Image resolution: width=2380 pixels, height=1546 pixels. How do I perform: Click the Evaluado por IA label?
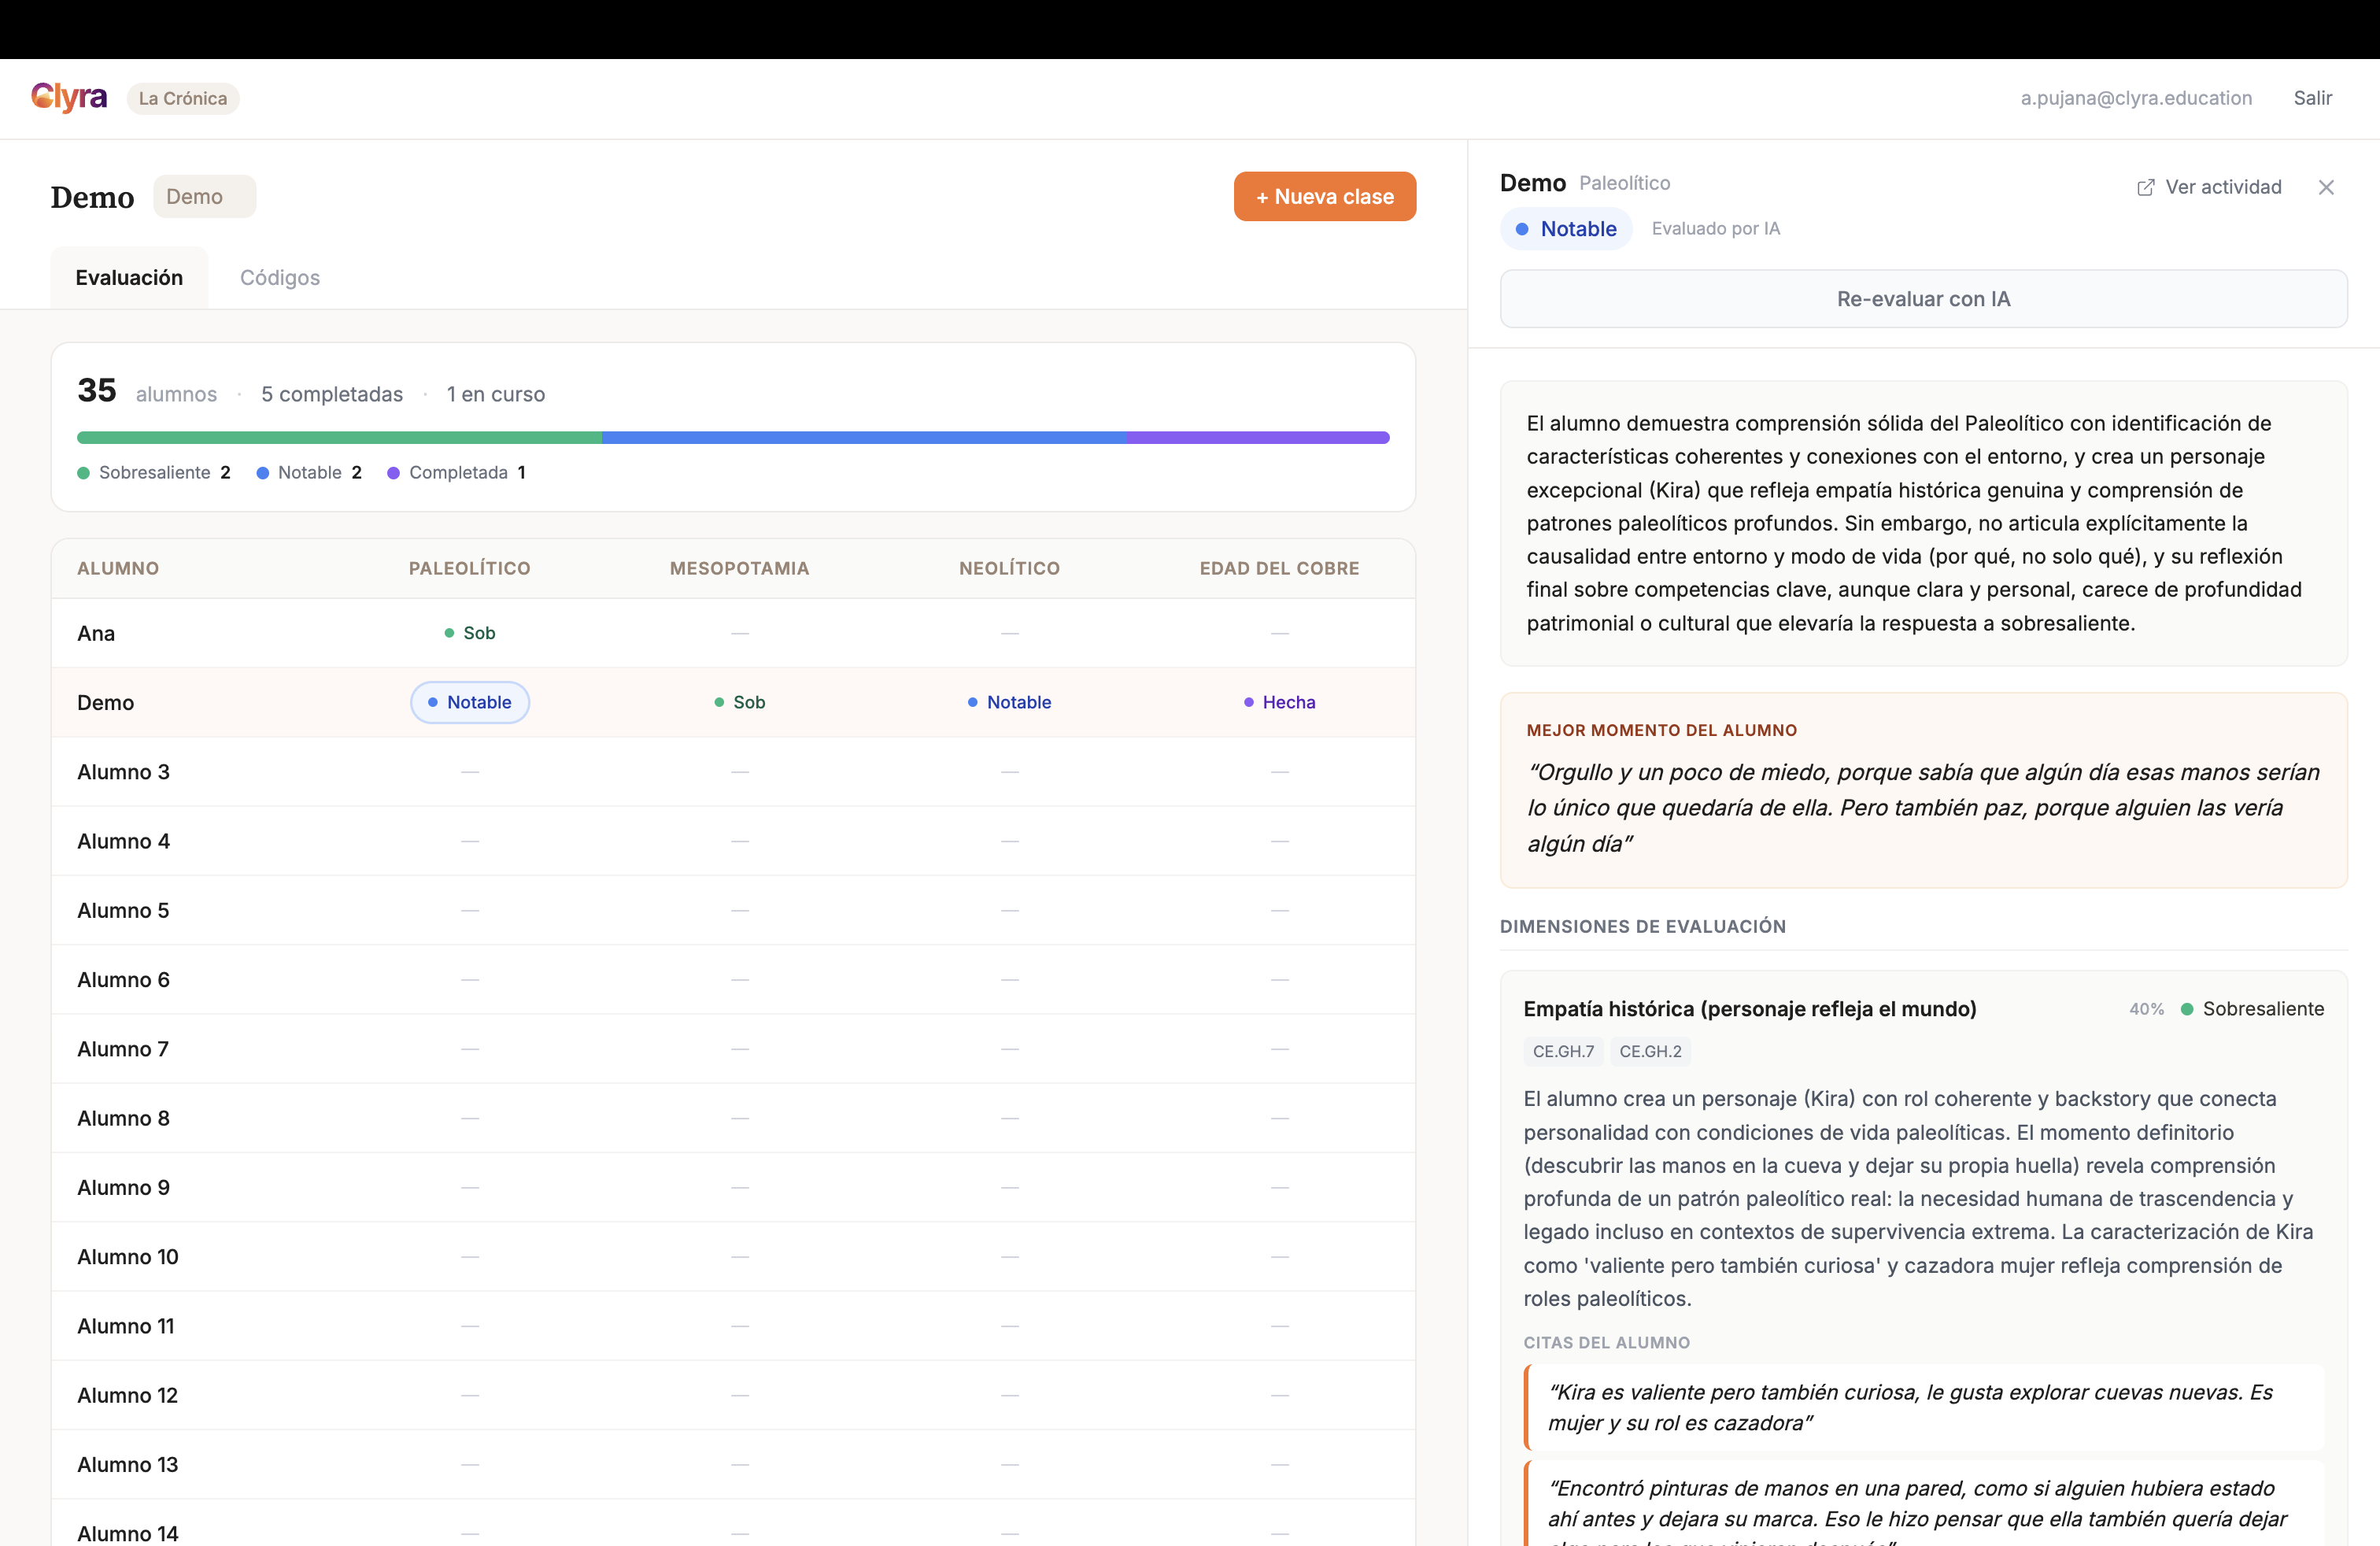(x=1716, y=229)
